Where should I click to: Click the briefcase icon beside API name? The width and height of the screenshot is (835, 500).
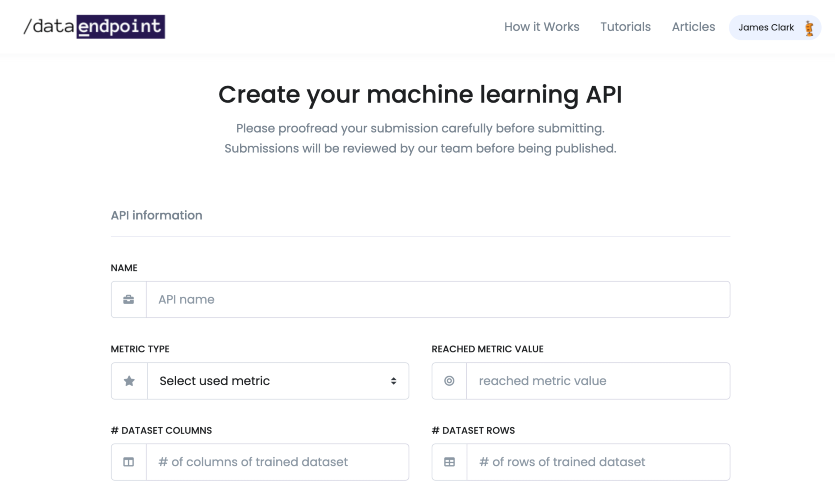[128, 300]
